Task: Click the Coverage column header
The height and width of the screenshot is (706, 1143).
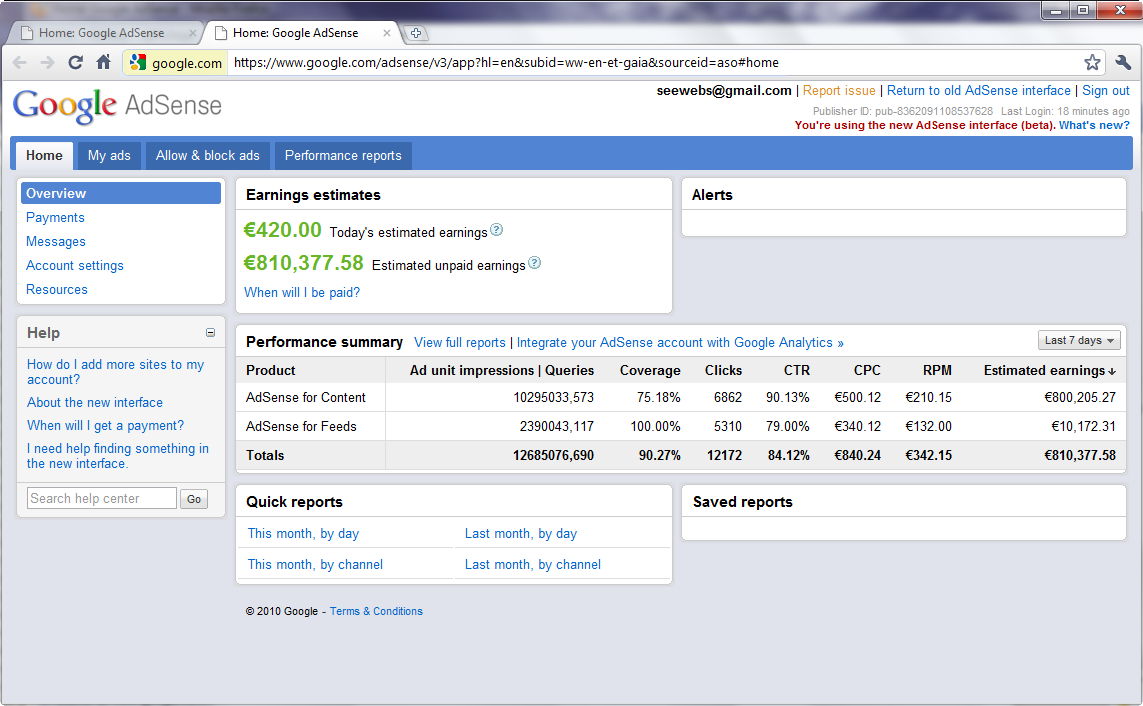Action: click(650, 370)
